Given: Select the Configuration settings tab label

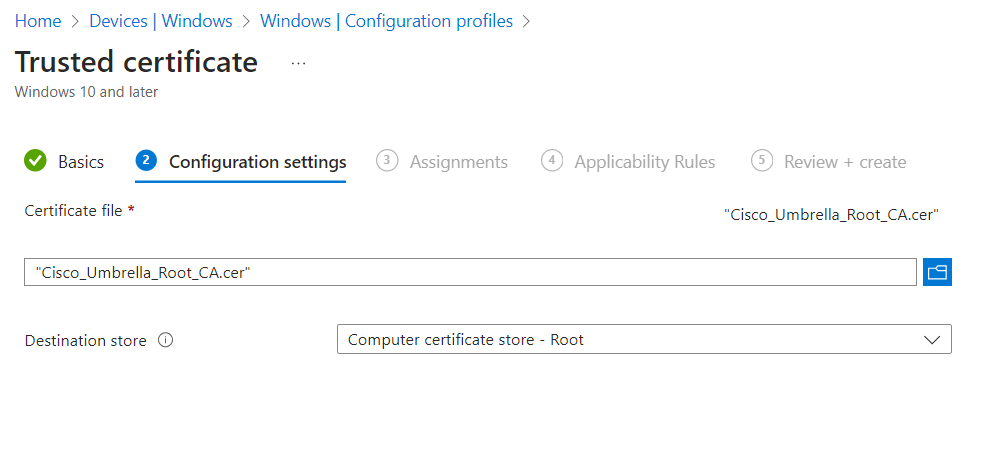Looking at the screenshot, I should tap(257, 162).
